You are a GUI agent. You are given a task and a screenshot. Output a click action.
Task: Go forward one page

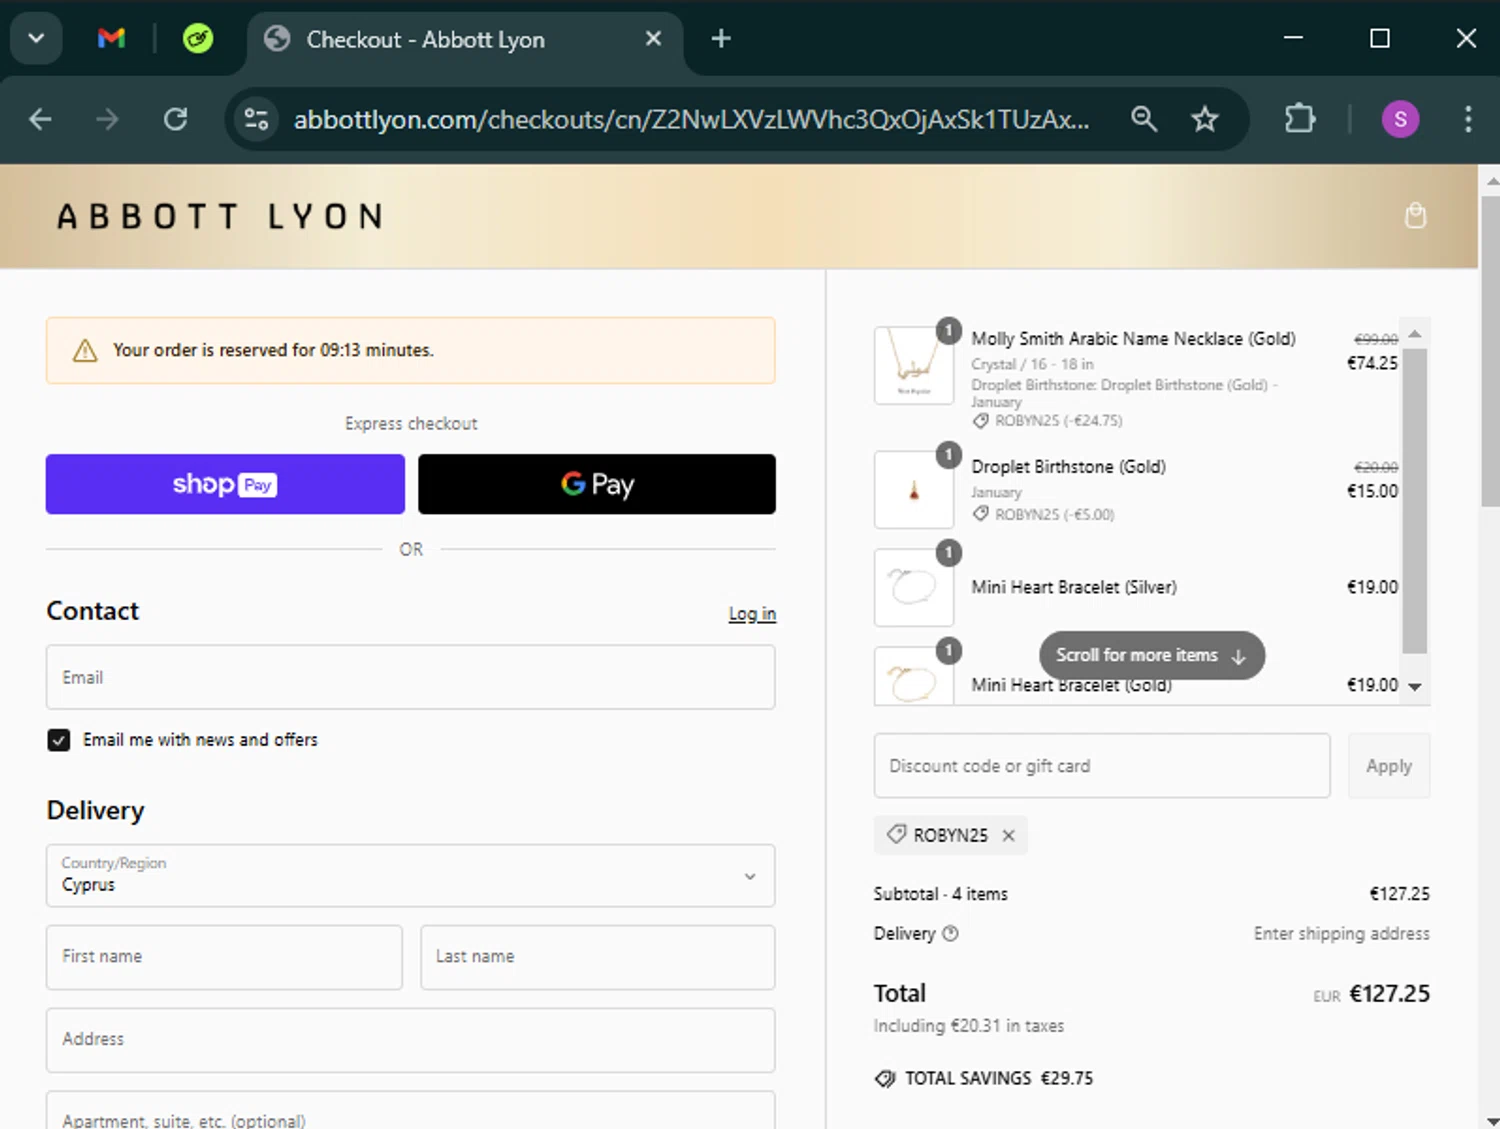[107, 119]
